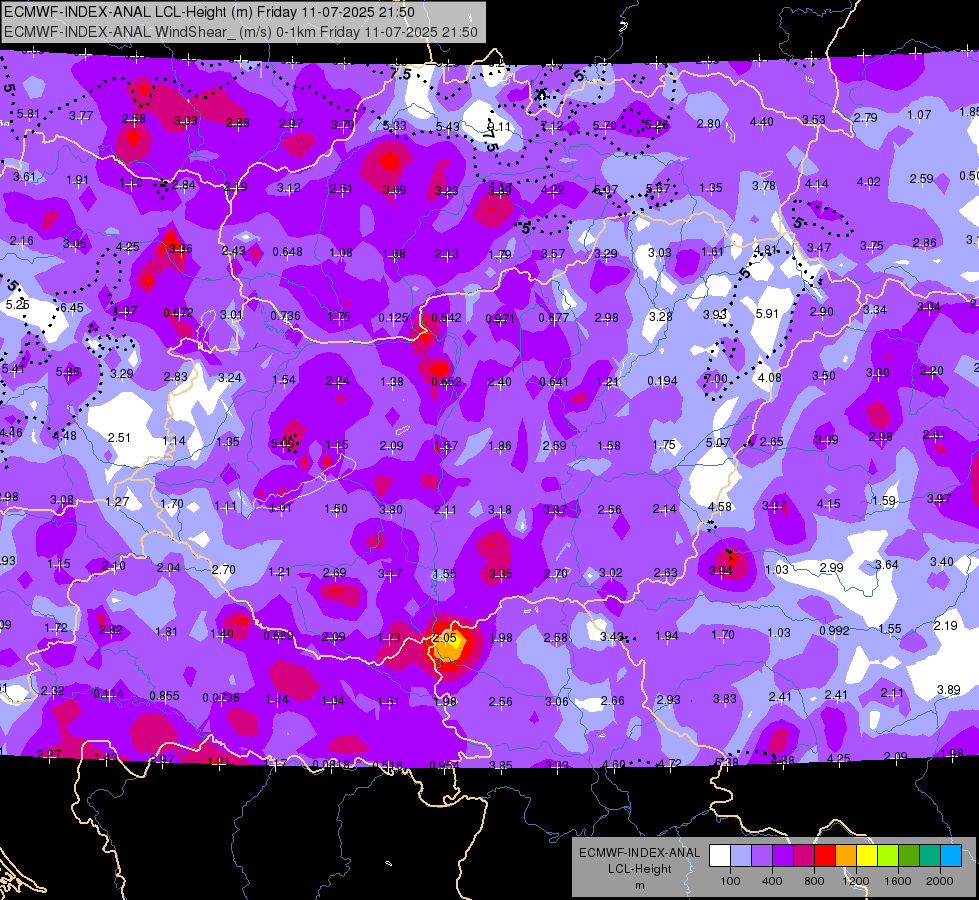Click the wind shear value 0.652
The height and width of the screenshot is (900, 979).
[x=446, y=382]
